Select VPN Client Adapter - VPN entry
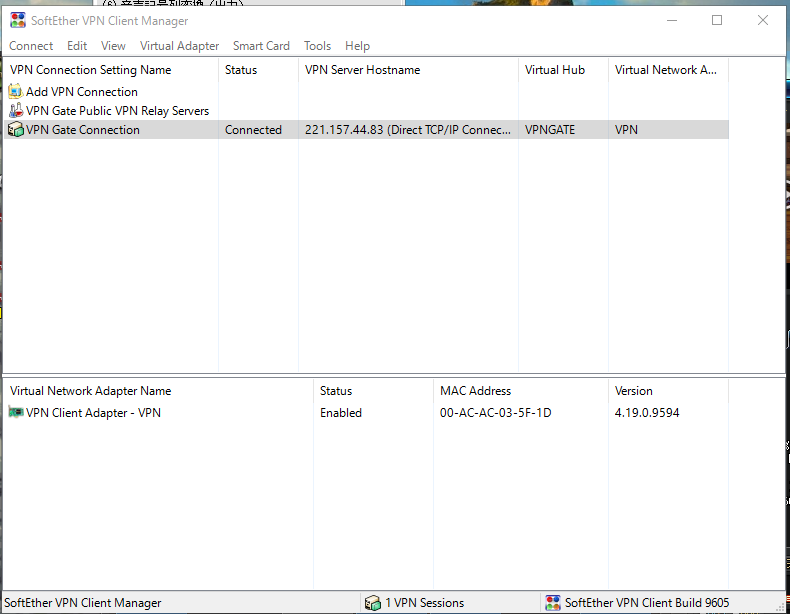The image size is (790, 614). pyautogui.click(x=93, y=413)
